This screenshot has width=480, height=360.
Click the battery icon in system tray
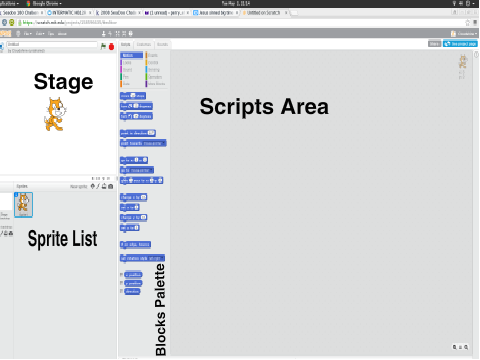(467, 3)
